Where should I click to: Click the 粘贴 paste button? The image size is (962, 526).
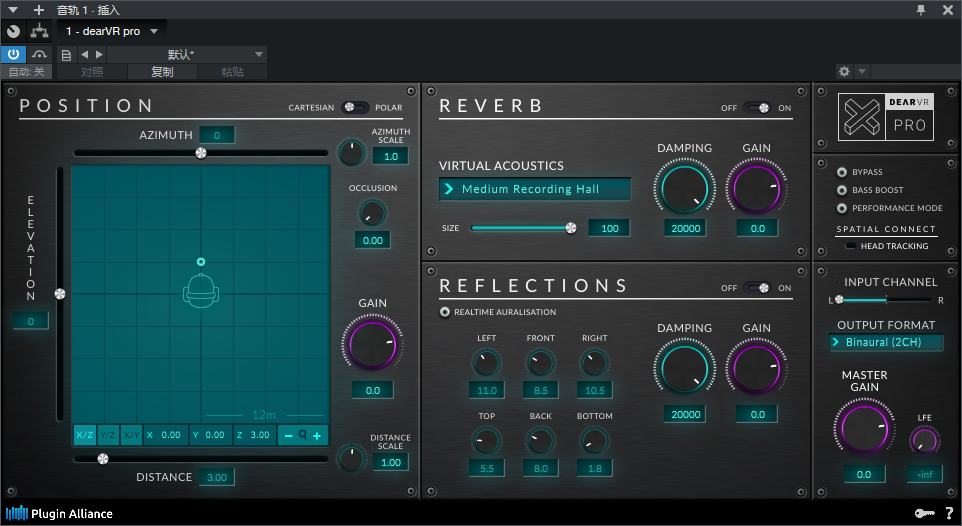click(233, 71)
